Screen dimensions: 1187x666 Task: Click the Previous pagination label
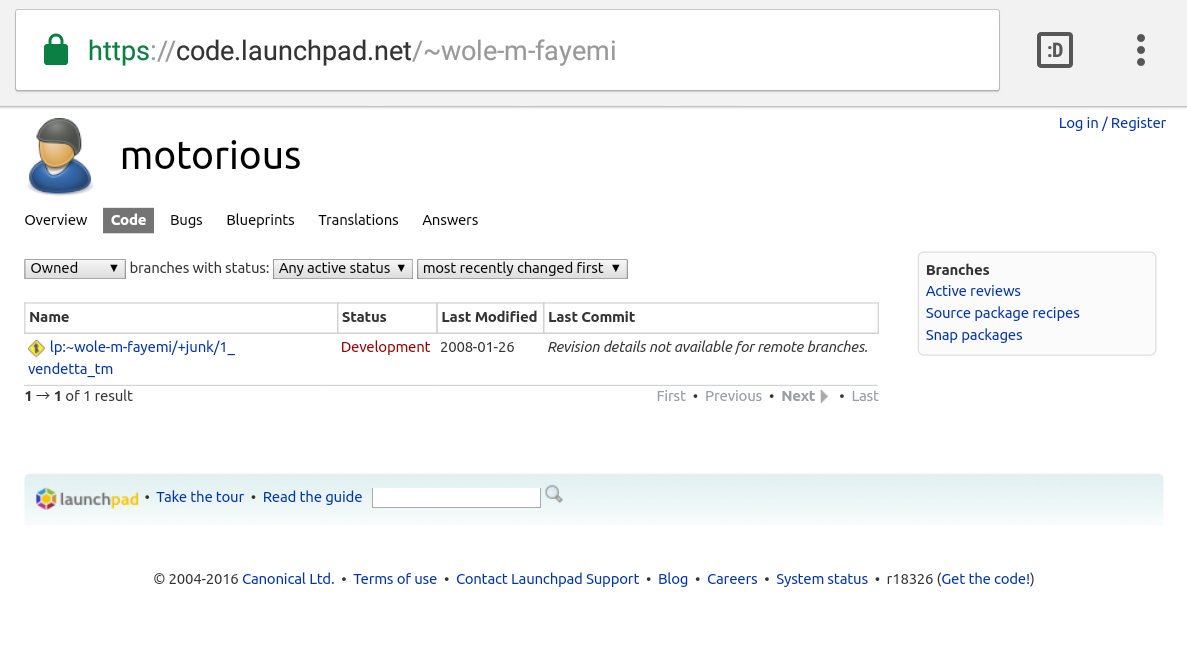733,396
